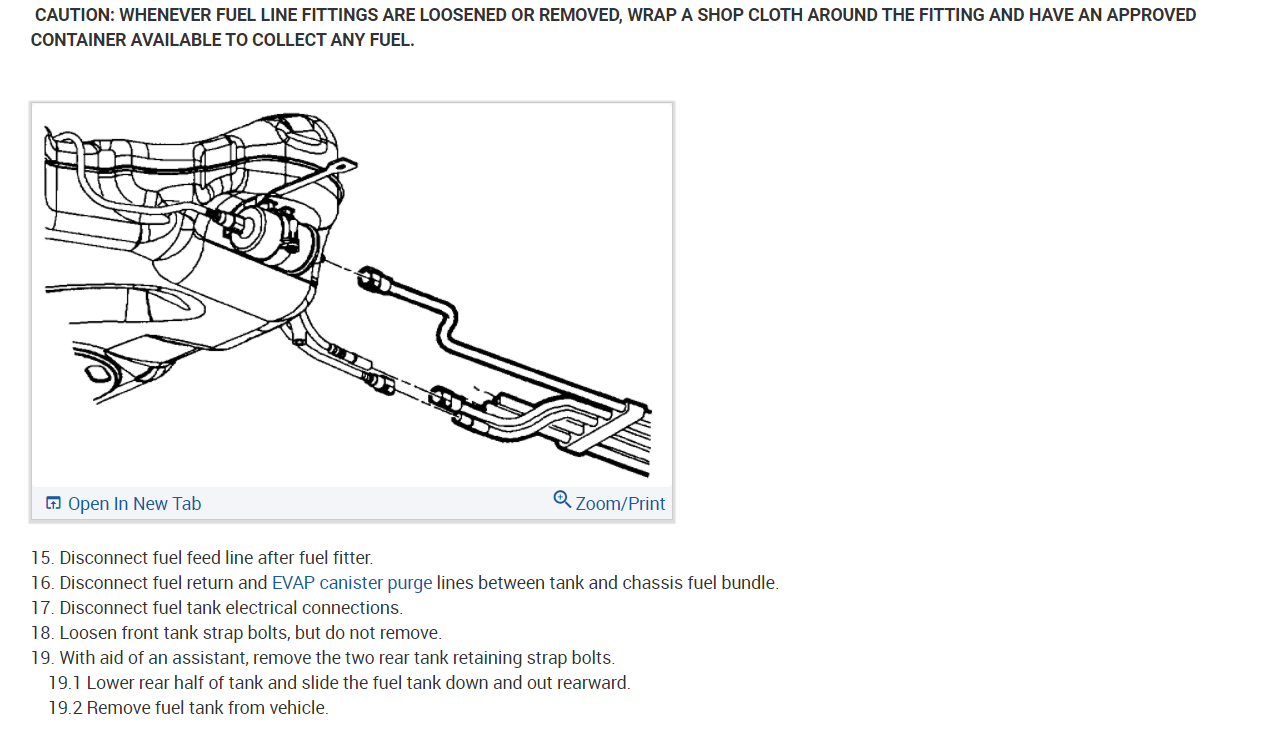Follow the EVAP canister purge link
The width and height of the screenshot is (1266, 738).
pos(352,583)
